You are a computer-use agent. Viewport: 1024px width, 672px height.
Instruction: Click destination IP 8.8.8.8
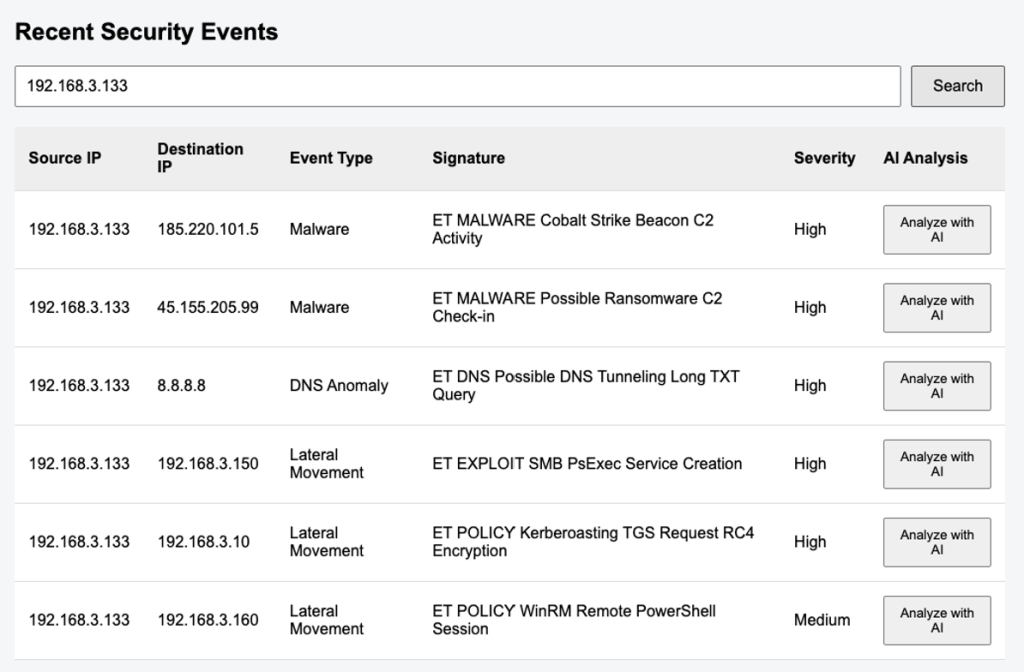pos(181,386)
